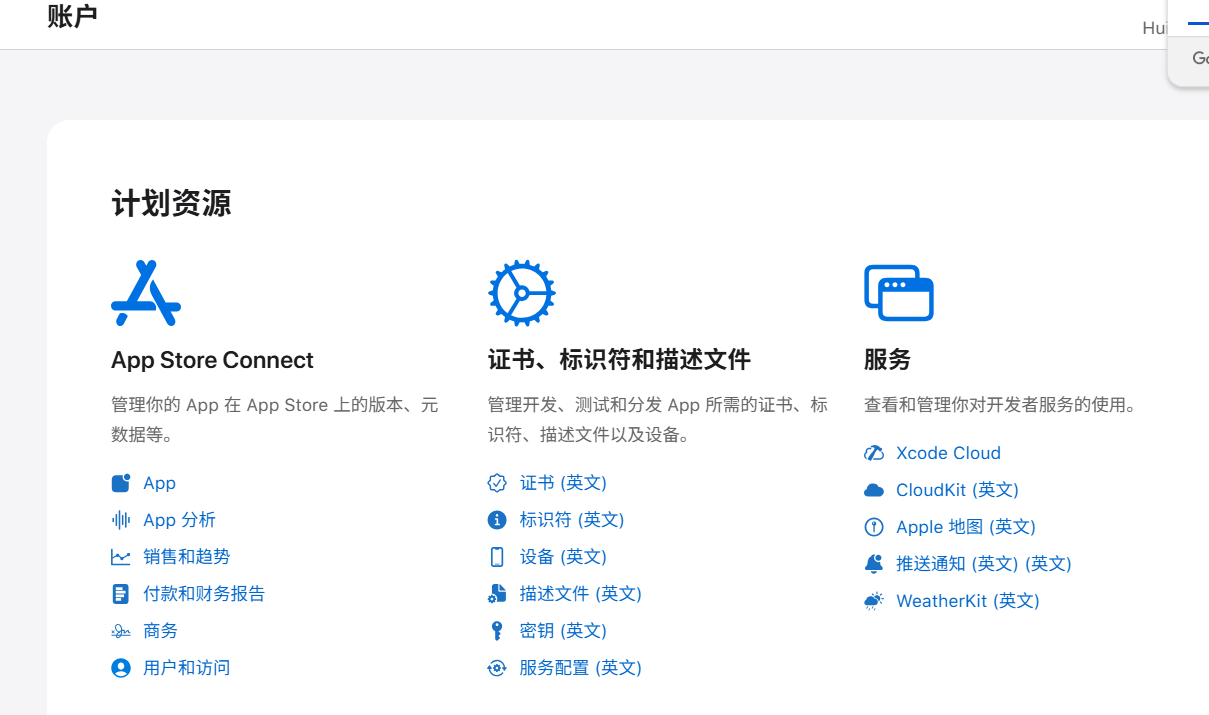1209x715 pixels.
Task: Click the App Store Connect description text
Action: point(275,420)
